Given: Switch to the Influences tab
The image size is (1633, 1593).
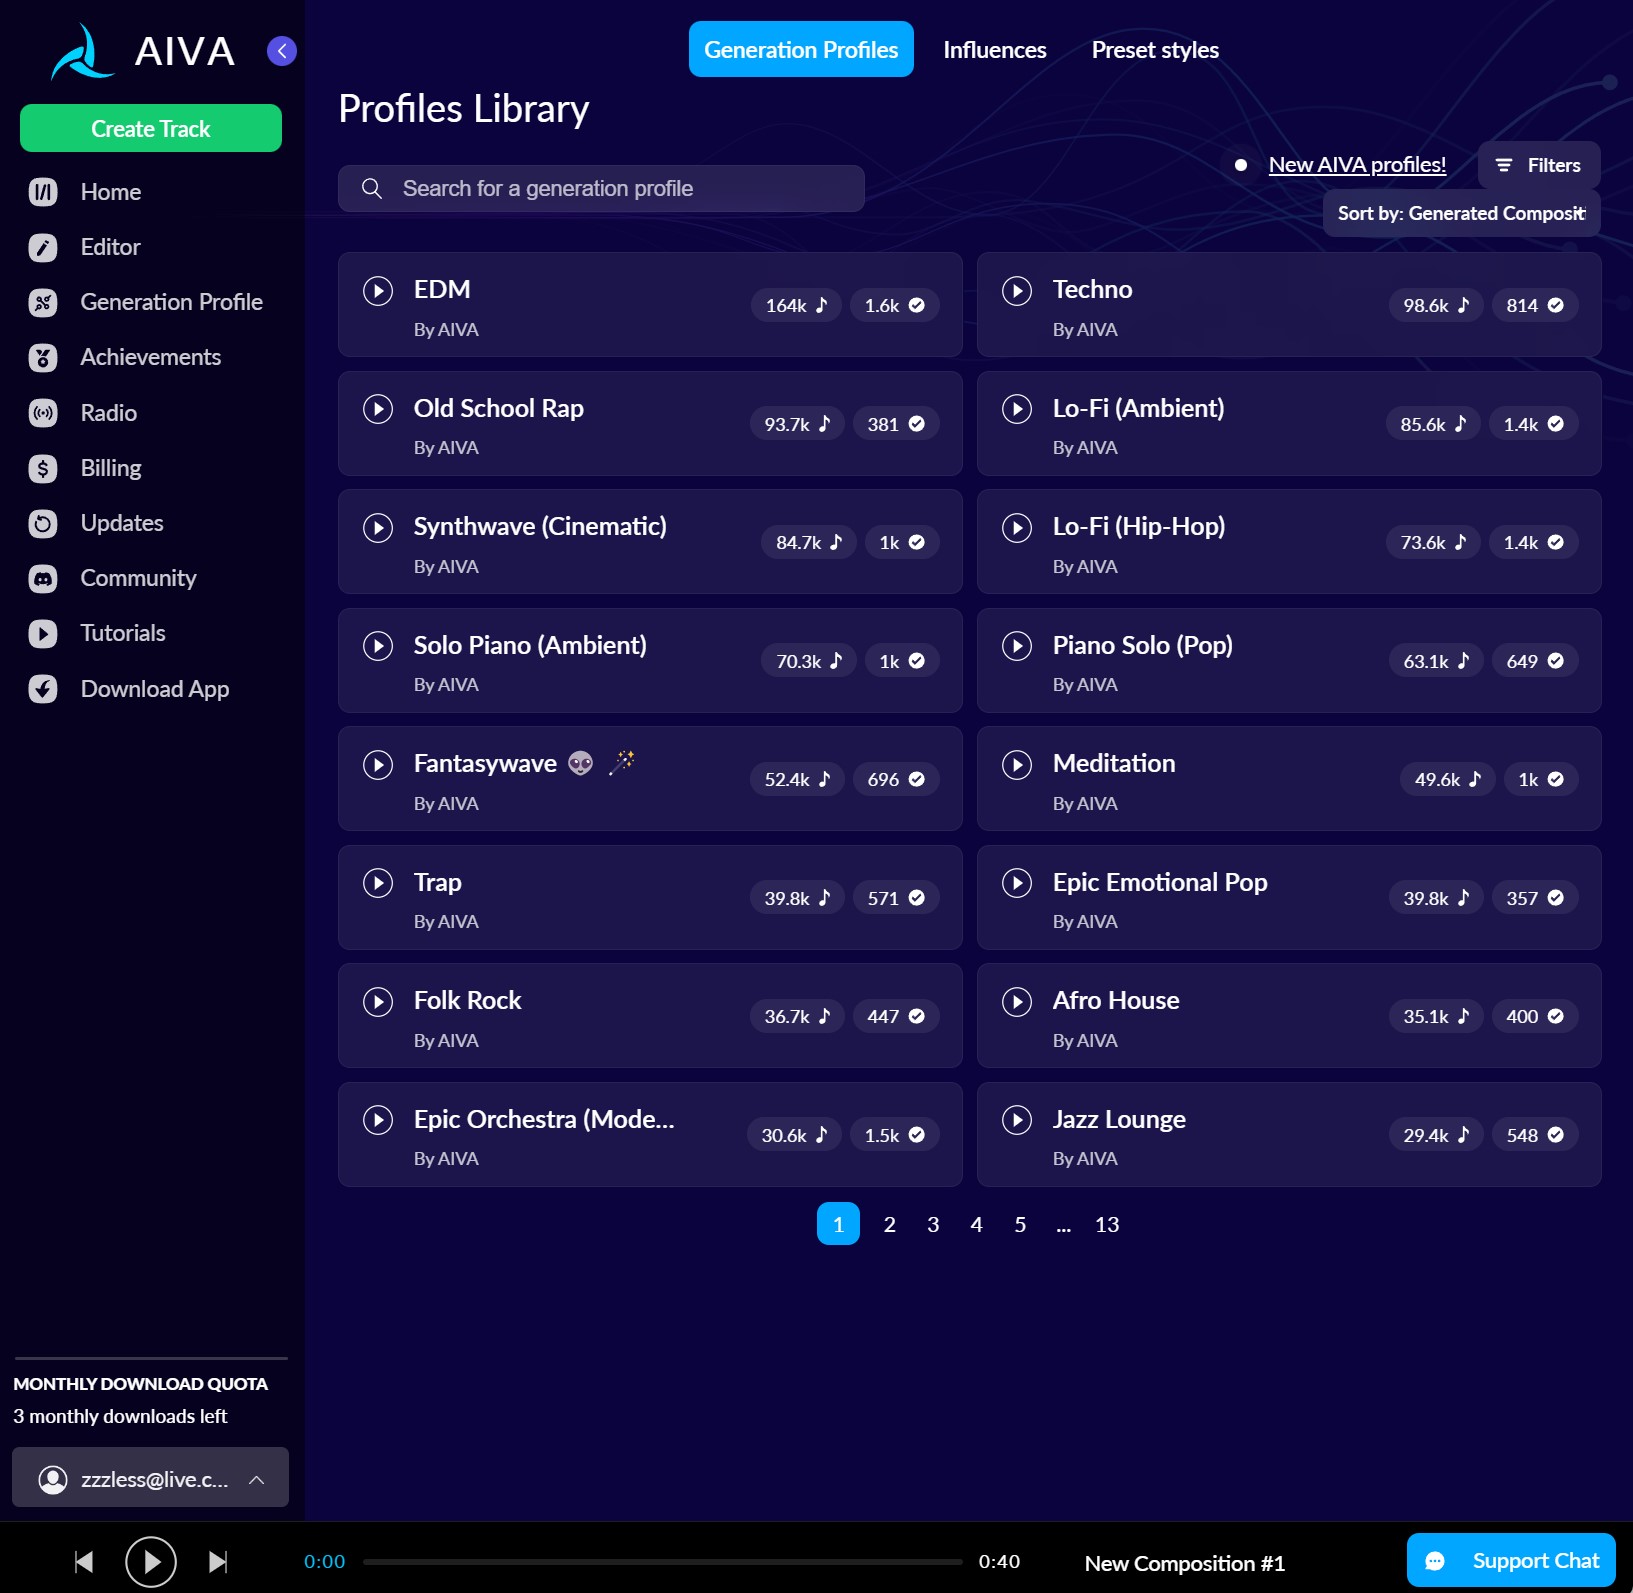Looking at the screenshot, I should [x=995, y=50].
